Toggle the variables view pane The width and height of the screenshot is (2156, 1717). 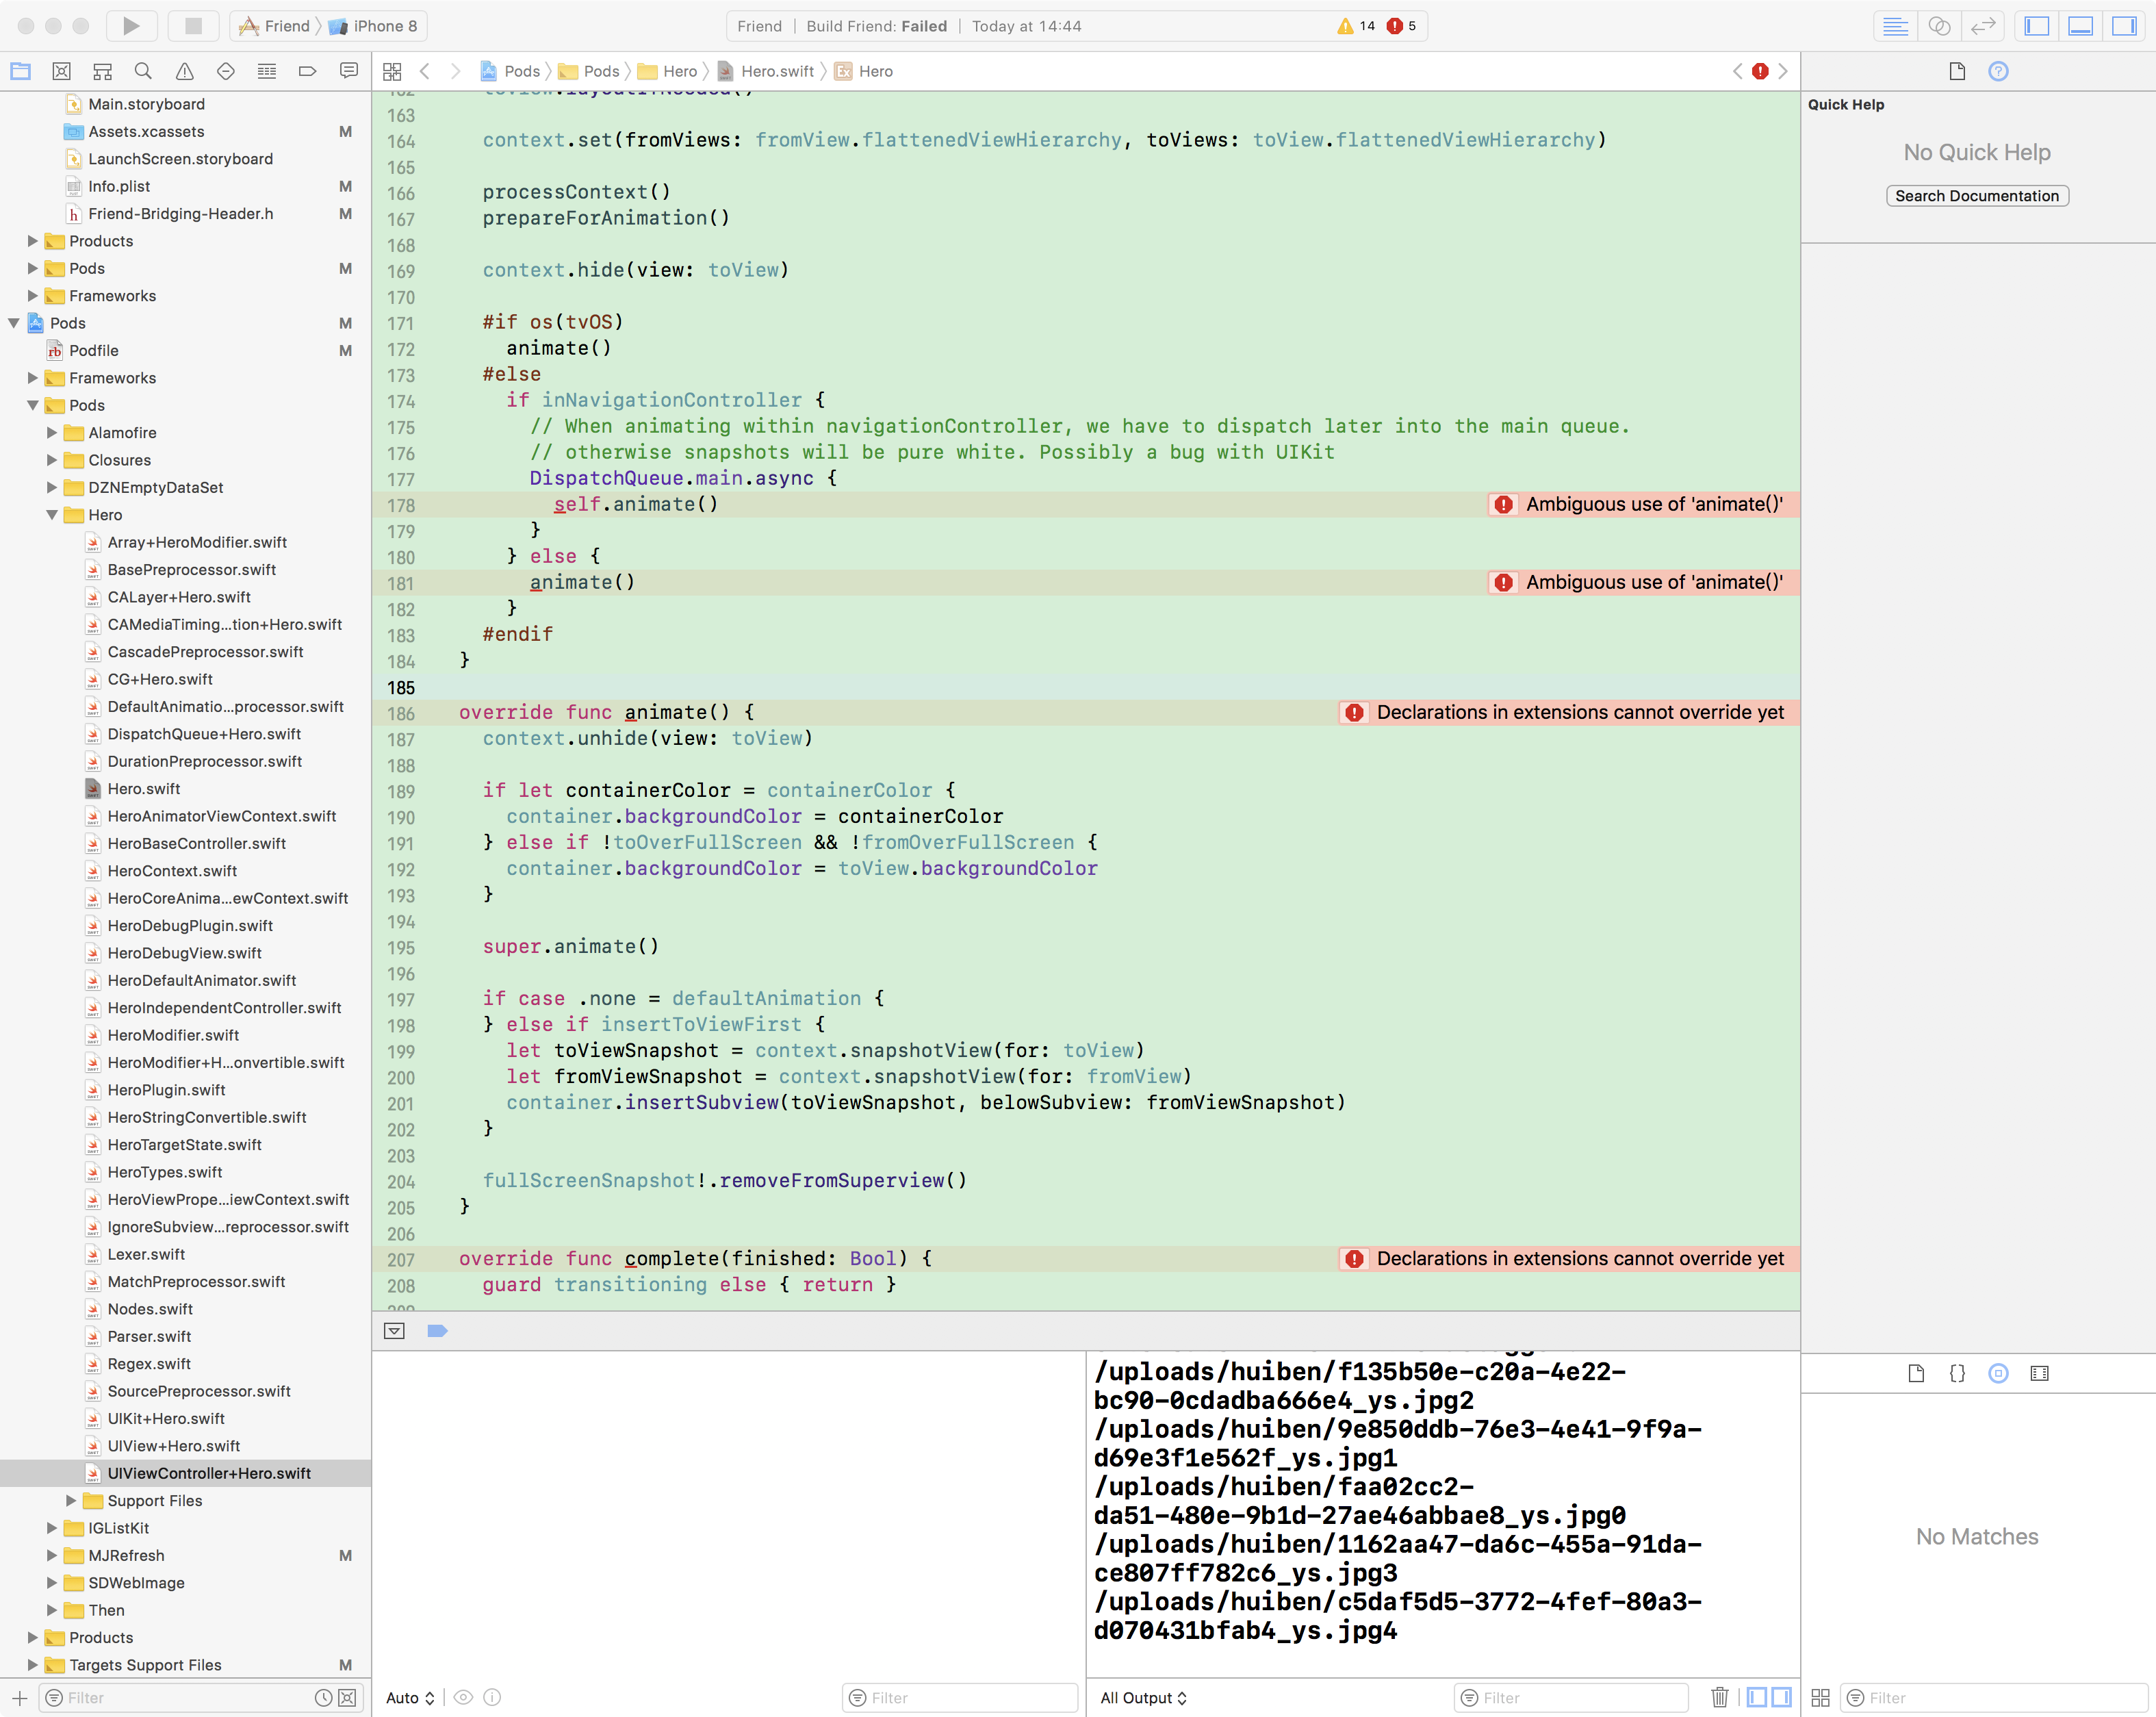tap(1757, 1697)
